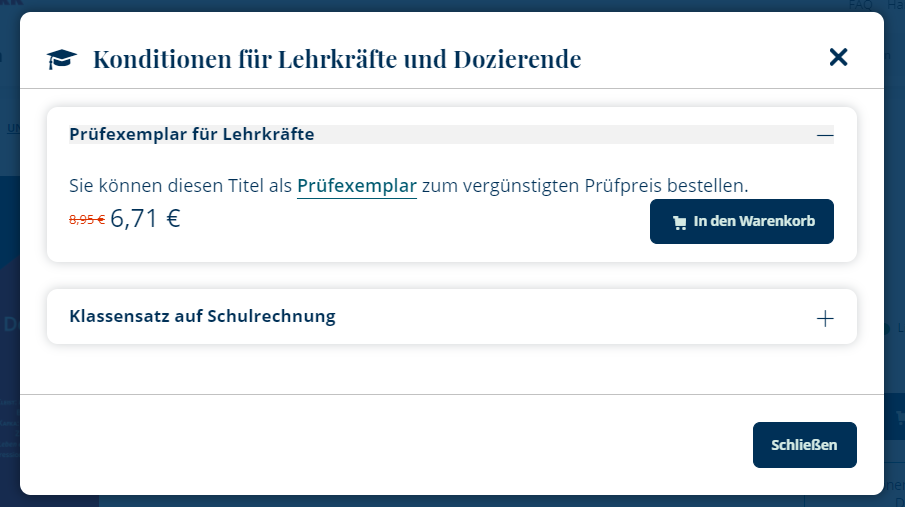905x507 pixels.
Task: Click the graduation cap icon in the dialog header
Action: tap(62, 60)
